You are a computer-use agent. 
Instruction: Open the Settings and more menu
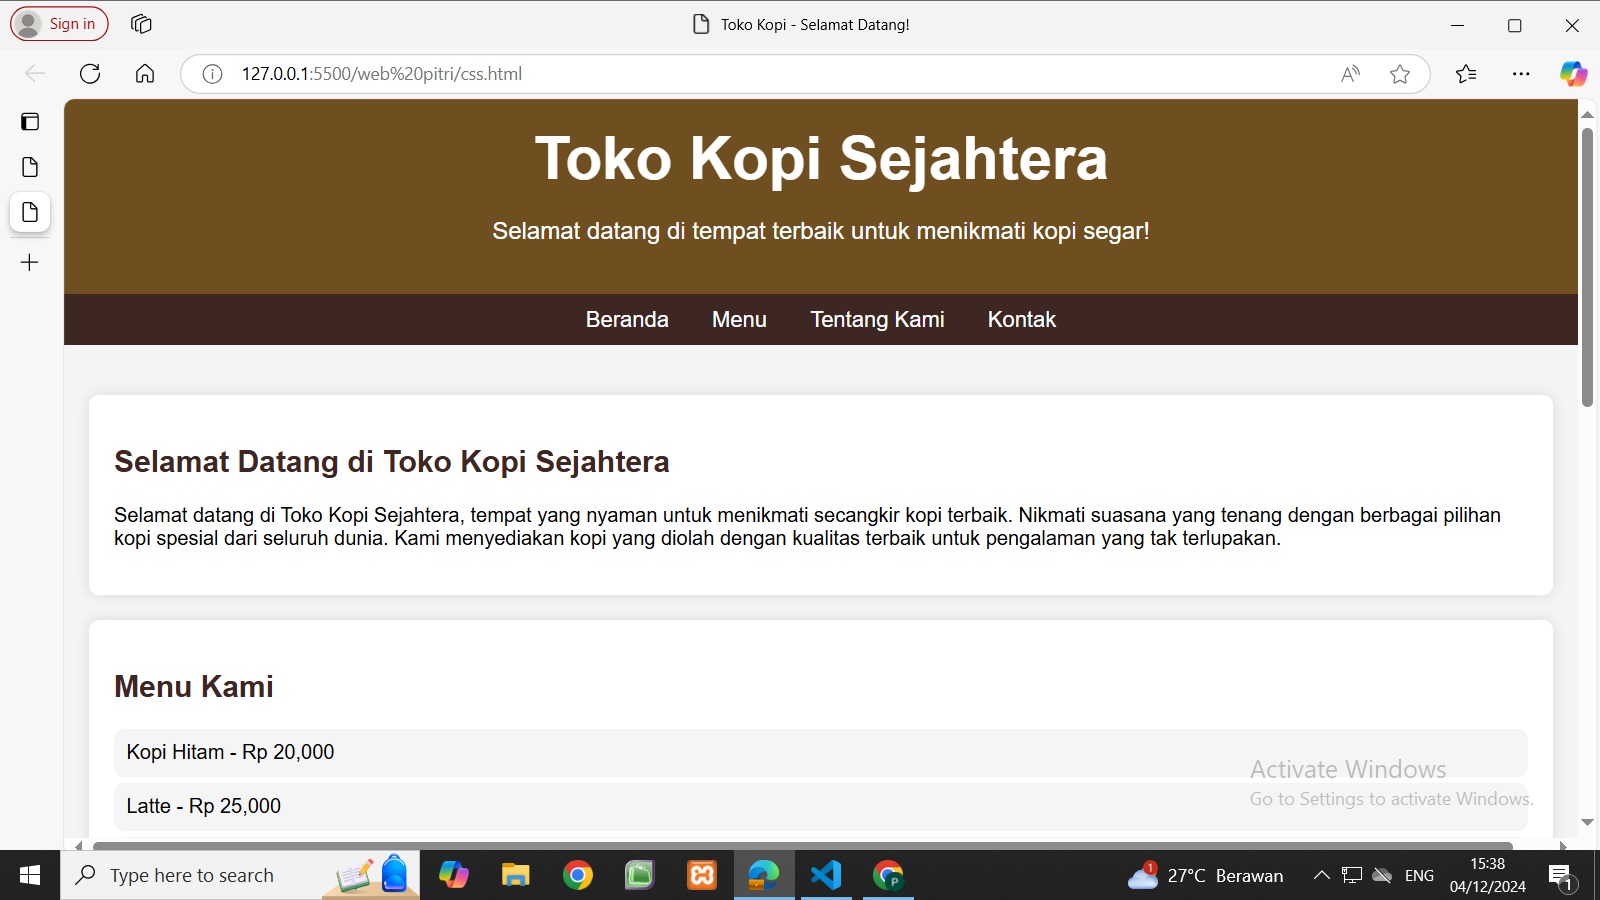point(1521,73)
